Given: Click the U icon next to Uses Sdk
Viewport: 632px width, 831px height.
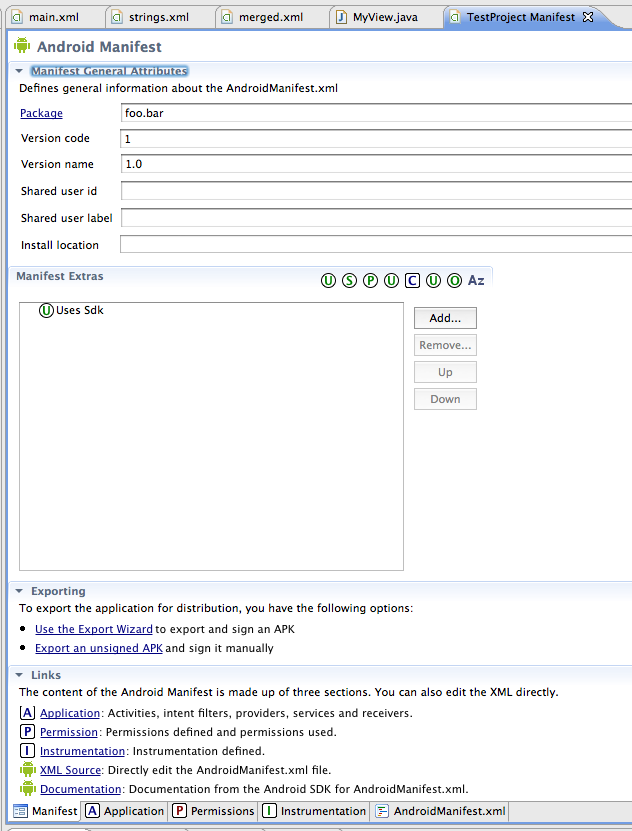Looking at the screenshot, I should (47, 311).
